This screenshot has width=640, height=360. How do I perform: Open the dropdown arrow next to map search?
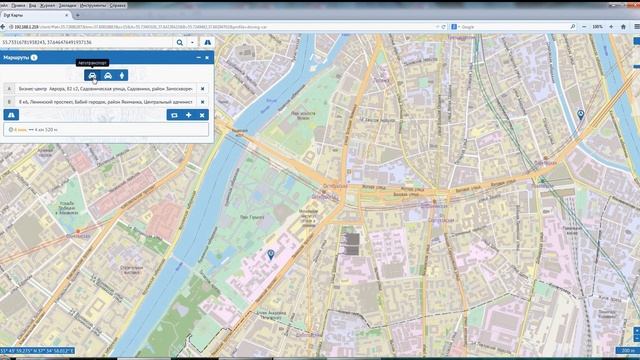pos(192,42)
